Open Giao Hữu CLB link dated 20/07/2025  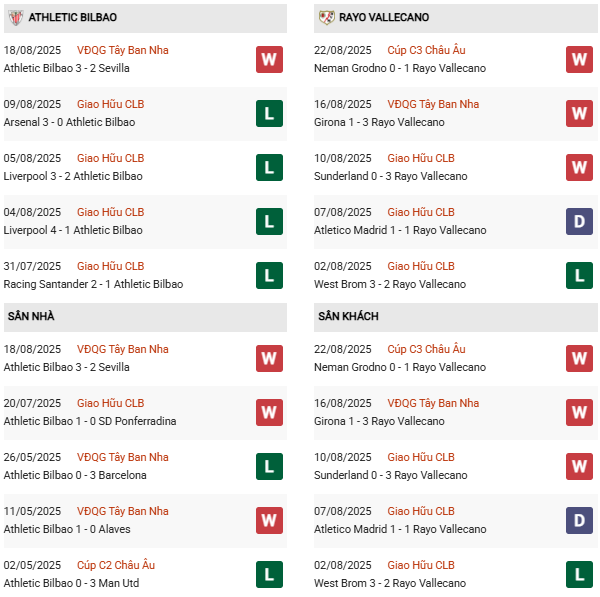tap(110, 403)
